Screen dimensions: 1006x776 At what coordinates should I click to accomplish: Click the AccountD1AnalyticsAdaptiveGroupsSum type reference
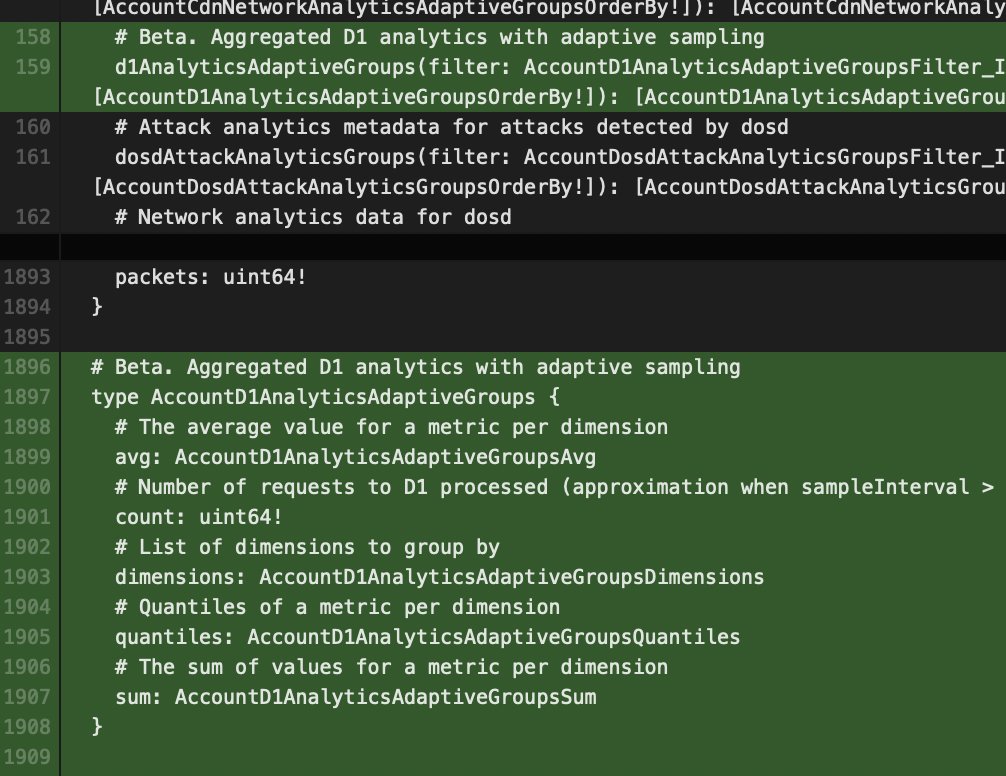(x=385, y=697)
